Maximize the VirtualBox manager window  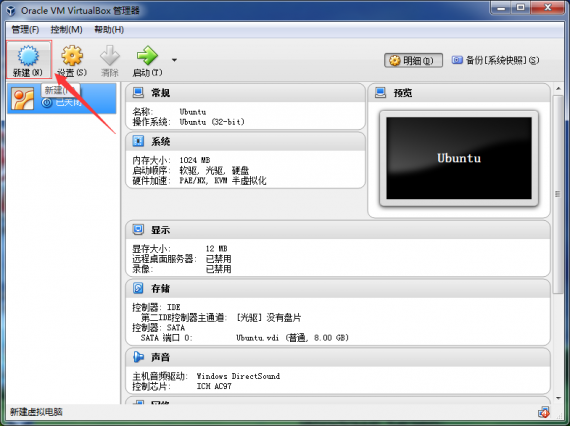(x=521, y=7)
